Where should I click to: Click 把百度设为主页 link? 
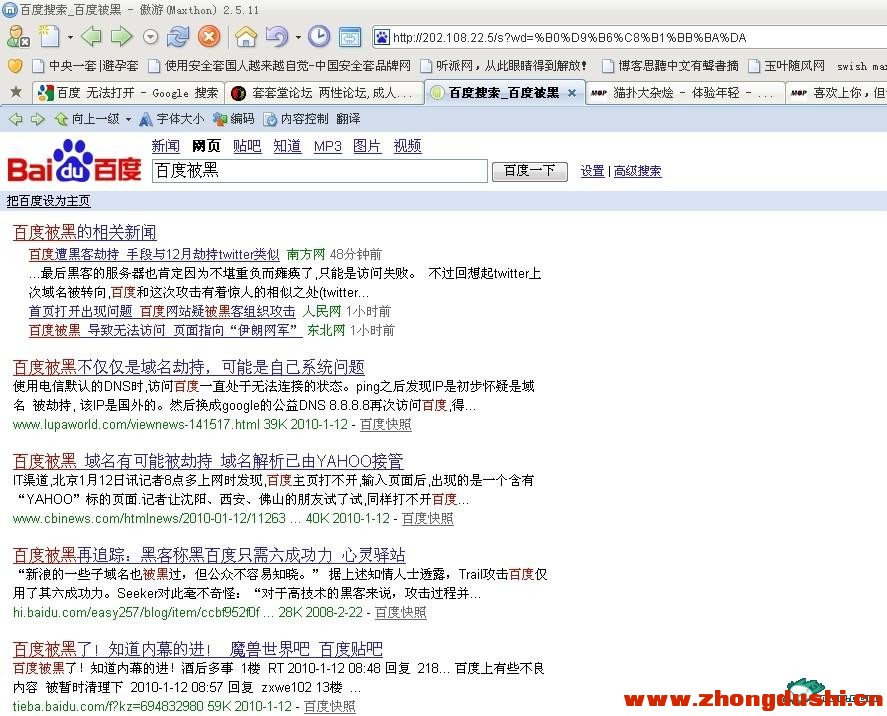pyautogui.click(x=48, y=201)
